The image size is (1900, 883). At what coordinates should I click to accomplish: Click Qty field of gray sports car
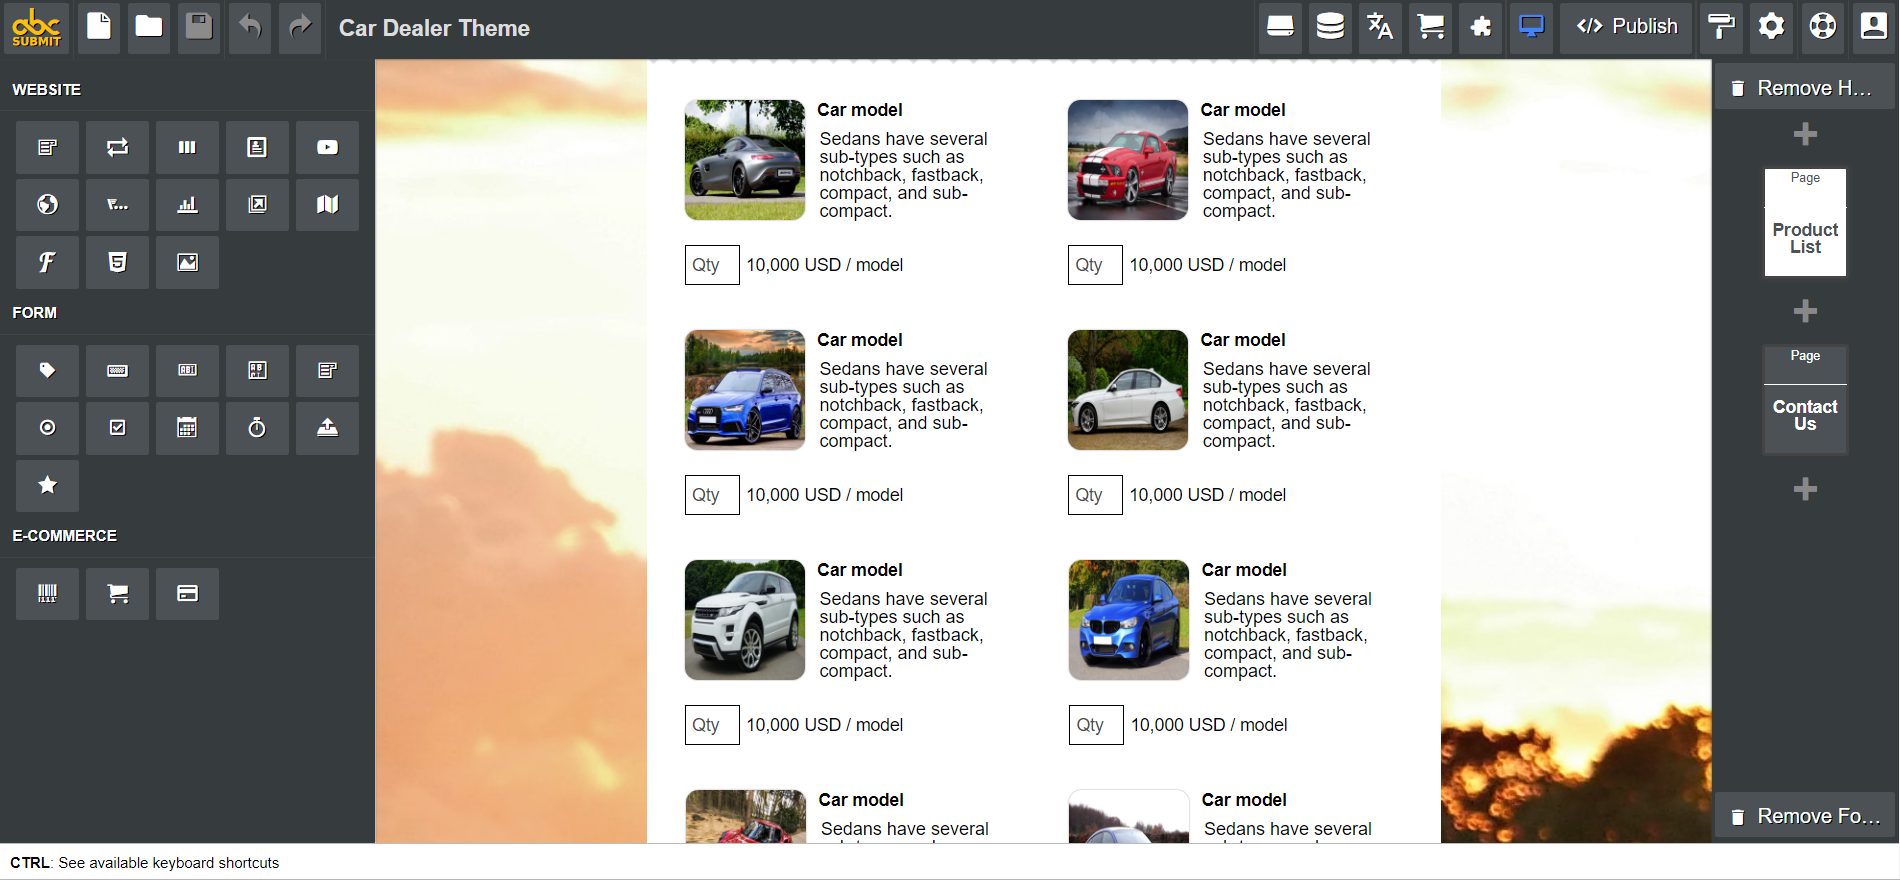712,265
